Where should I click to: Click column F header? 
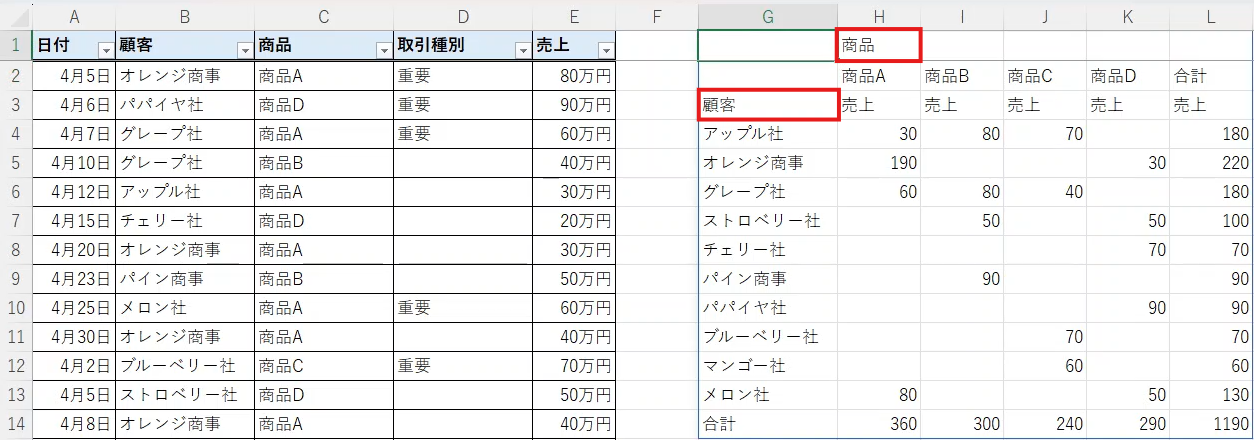coord(656,15)
